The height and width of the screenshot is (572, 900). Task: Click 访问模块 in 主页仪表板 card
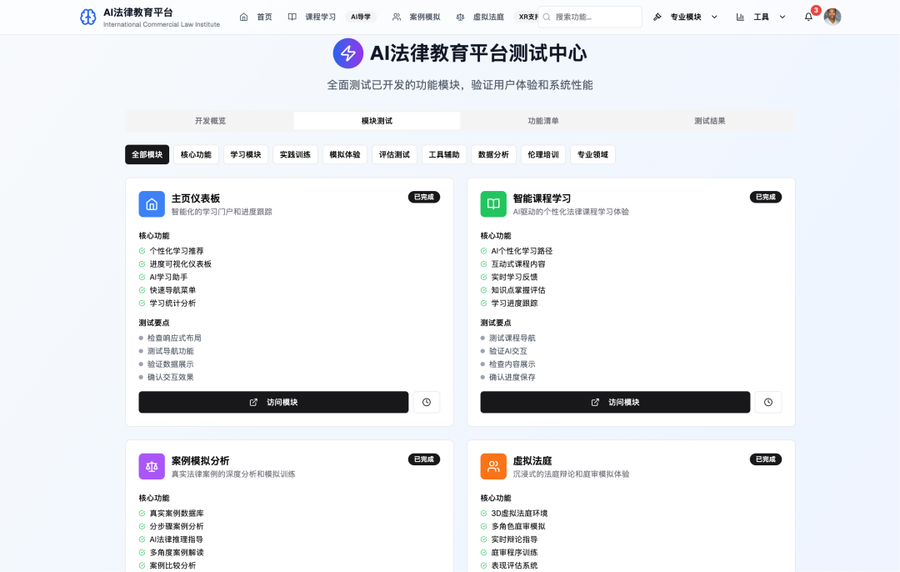pyautogui.click(x=273, y=402)
